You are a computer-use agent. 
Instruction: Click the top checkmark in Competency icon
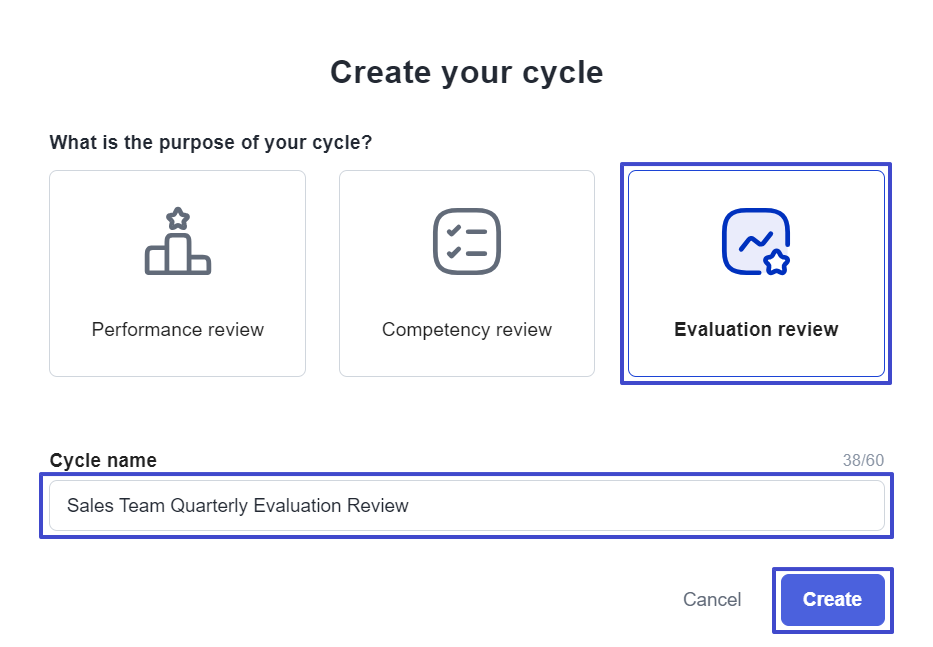click(x=454, y=231)
